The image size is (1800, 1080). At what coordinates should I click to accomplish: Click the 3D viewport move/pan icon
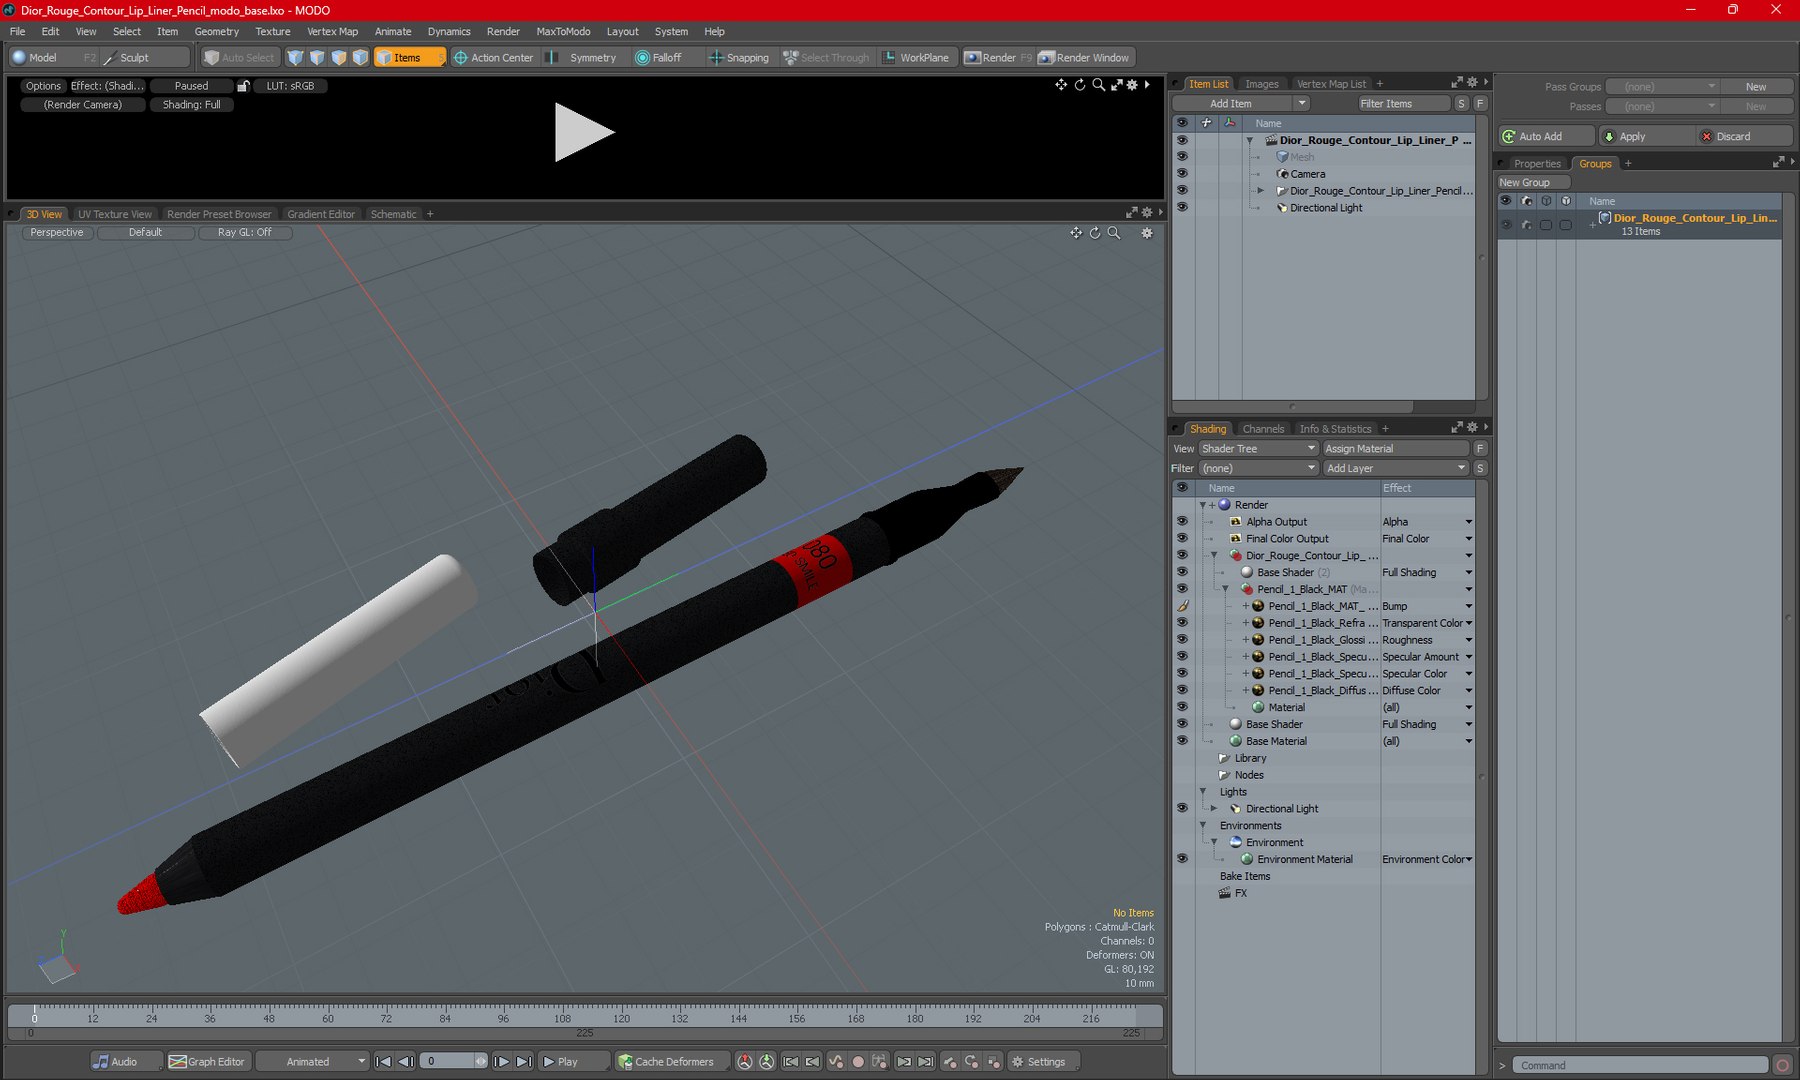pos(1076,233)
